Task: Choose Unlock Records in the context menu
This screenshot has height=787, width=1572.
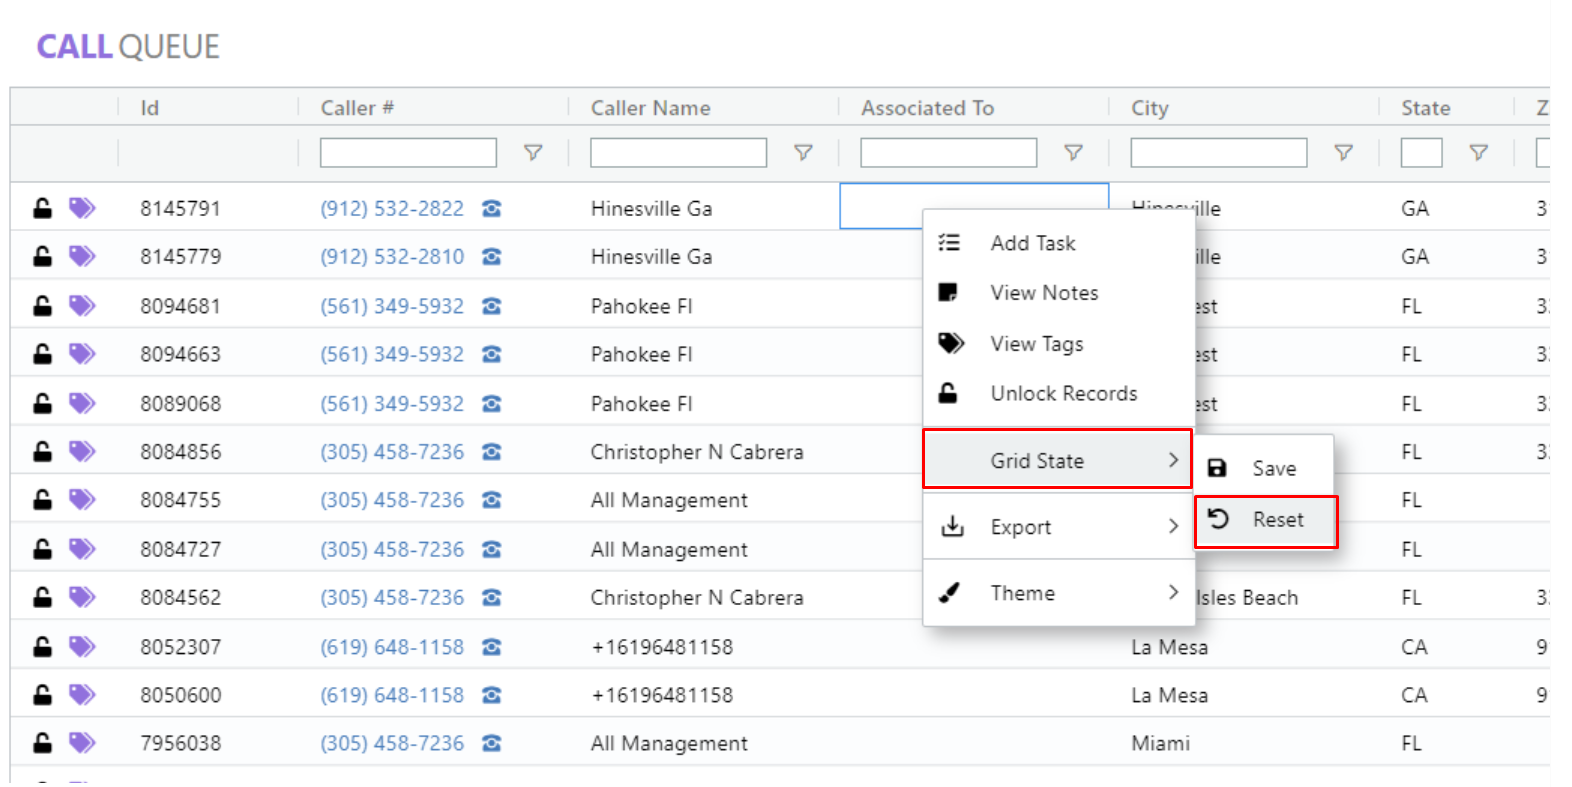Action: 1063,394
